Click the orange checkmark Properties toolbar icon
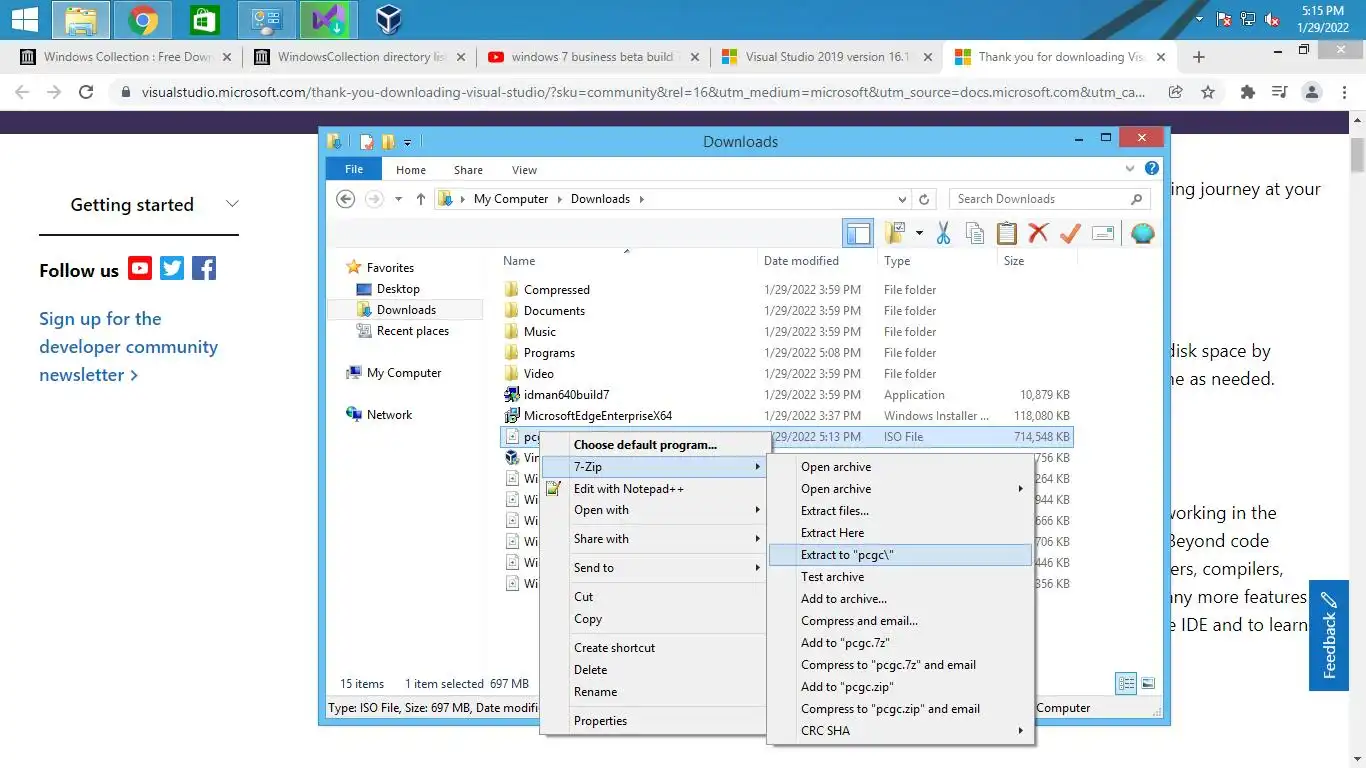 click(1070, 233)
